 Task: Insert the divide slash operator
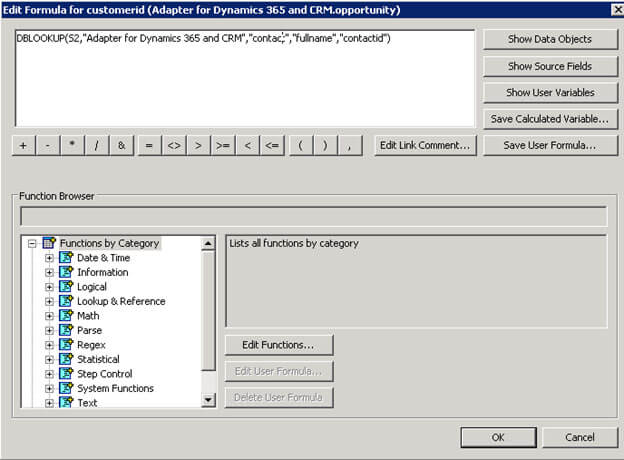pos(97,146)
